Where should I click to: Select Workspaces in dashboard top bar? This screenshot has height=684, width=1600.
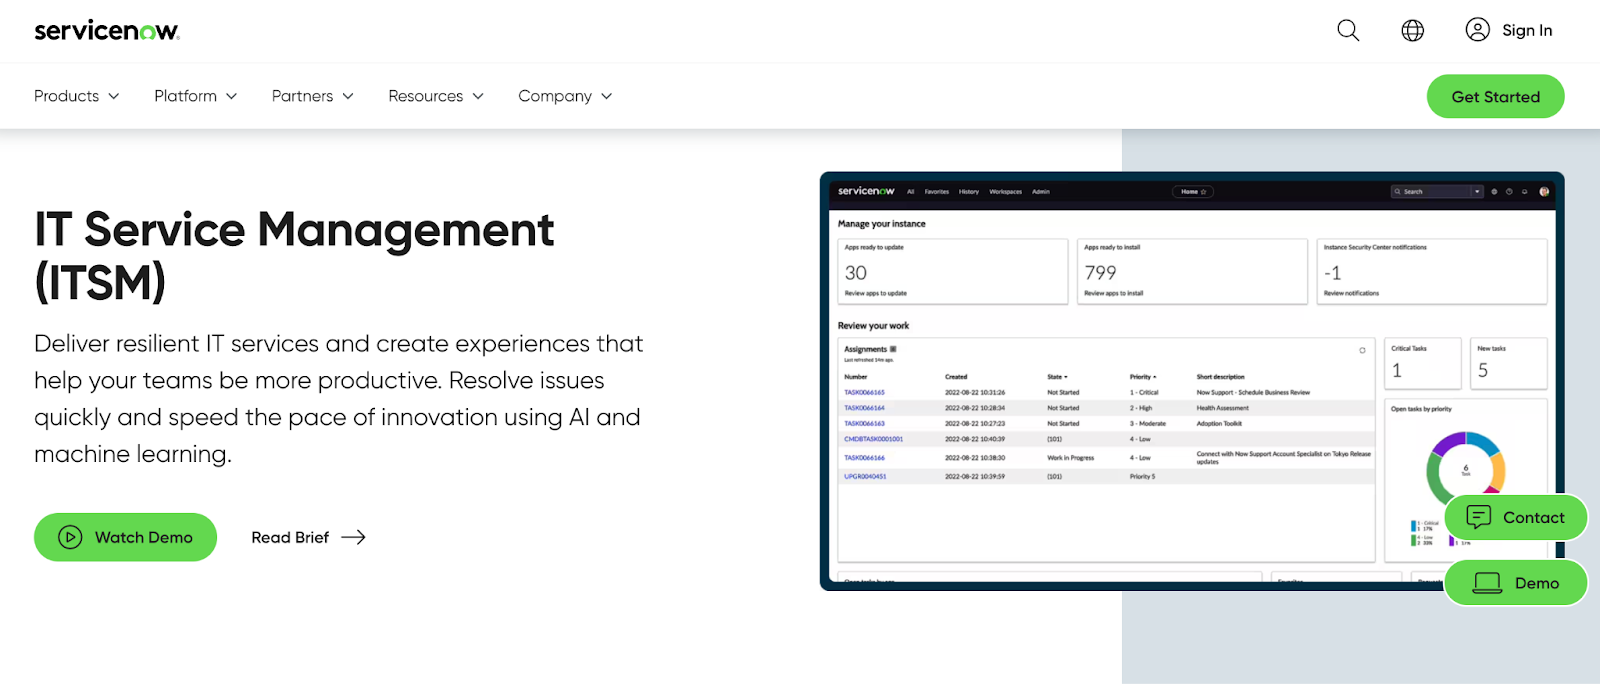click(1005, 192)
